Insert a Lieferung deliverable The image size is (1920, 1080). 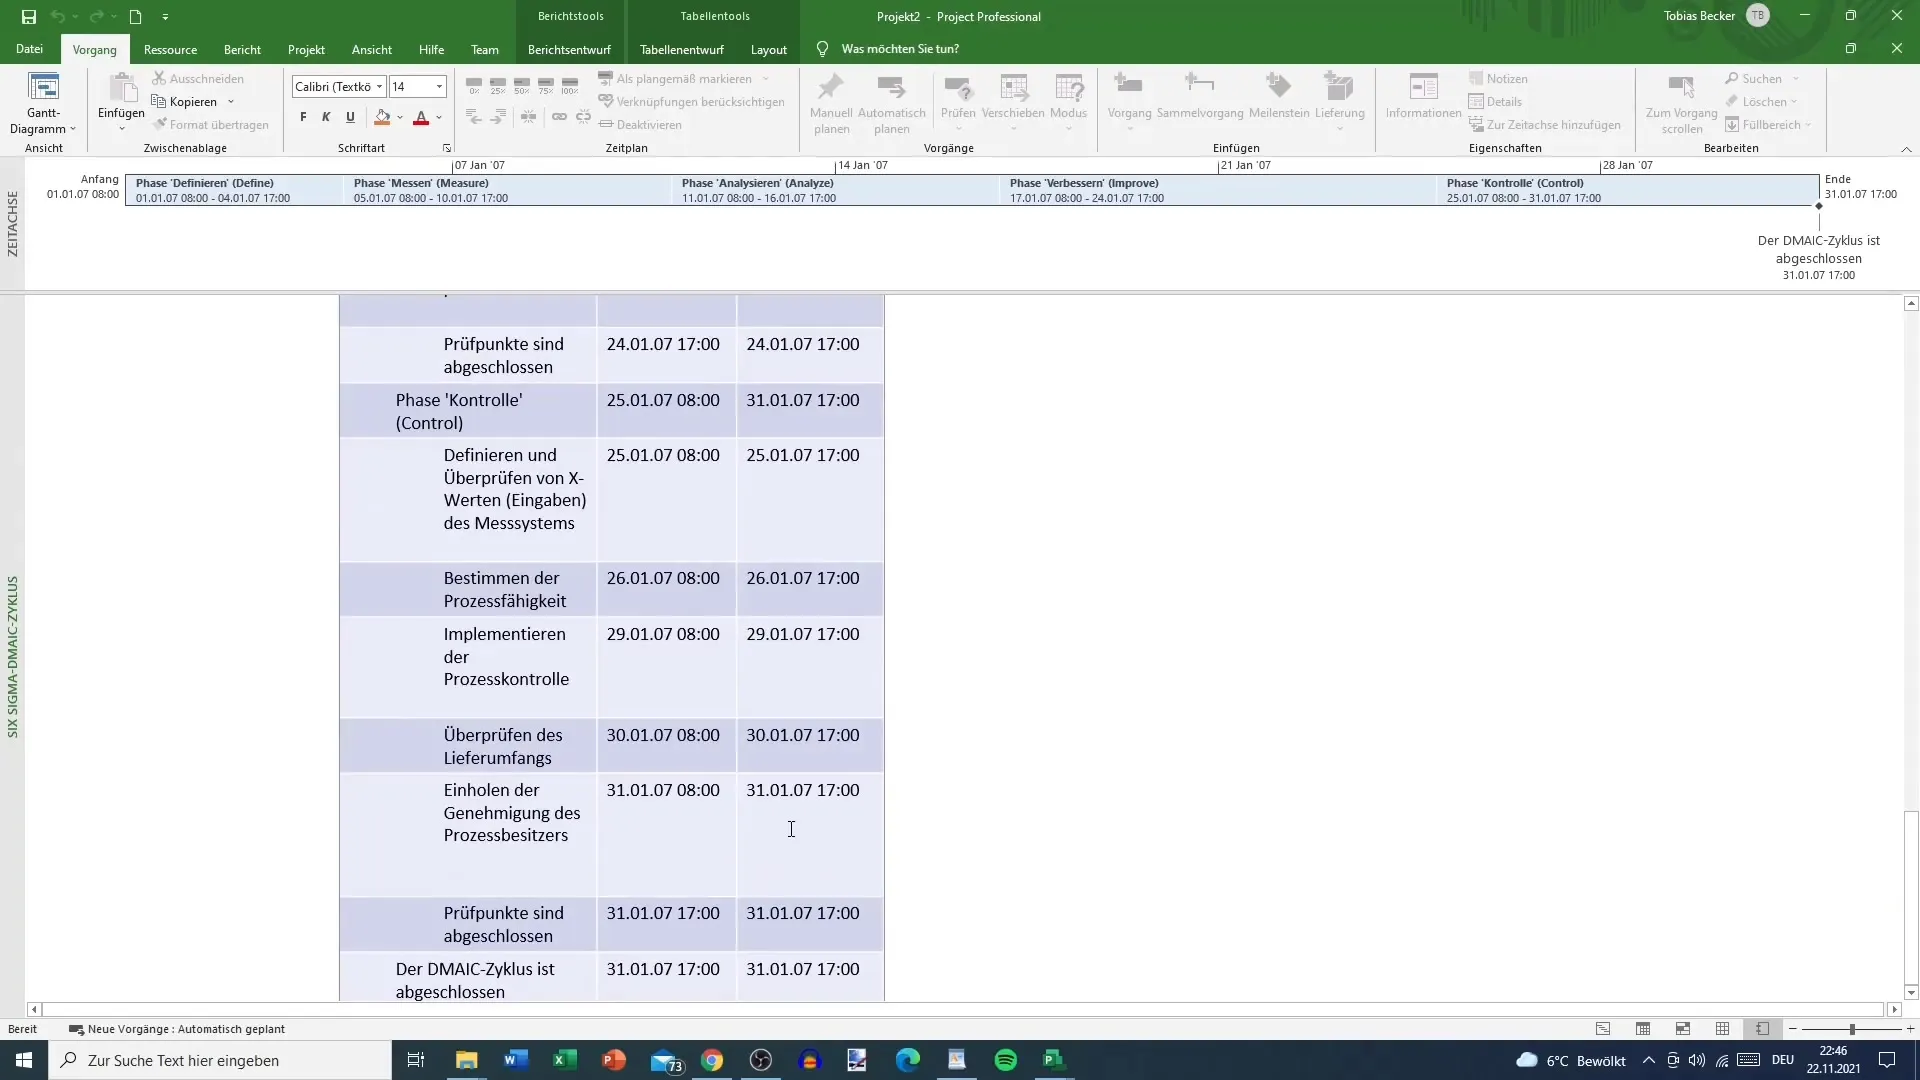(x=1339, y=102)
